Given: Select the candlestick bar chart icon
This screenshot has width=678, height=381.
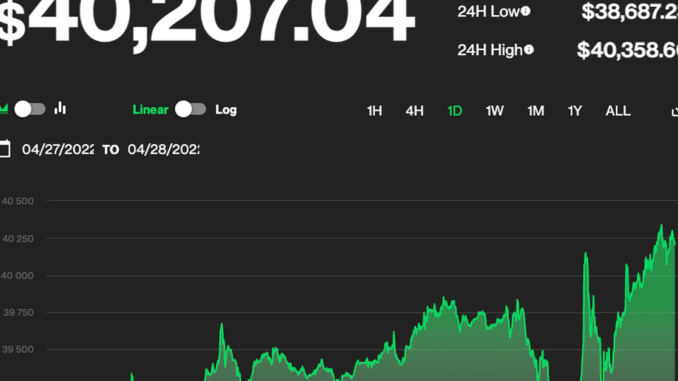Looking at the screenshot, I should (60, 108).
